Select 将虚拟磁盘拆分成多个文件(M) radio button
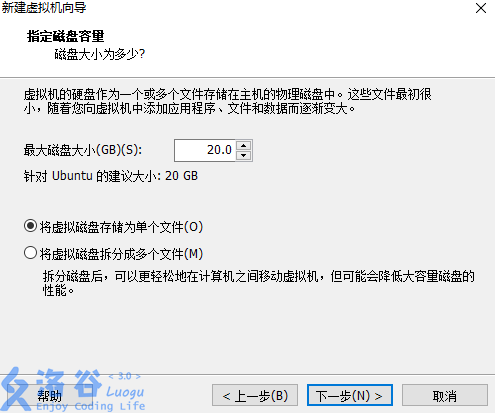Screen dimensions: 495x413 [30, 253]
